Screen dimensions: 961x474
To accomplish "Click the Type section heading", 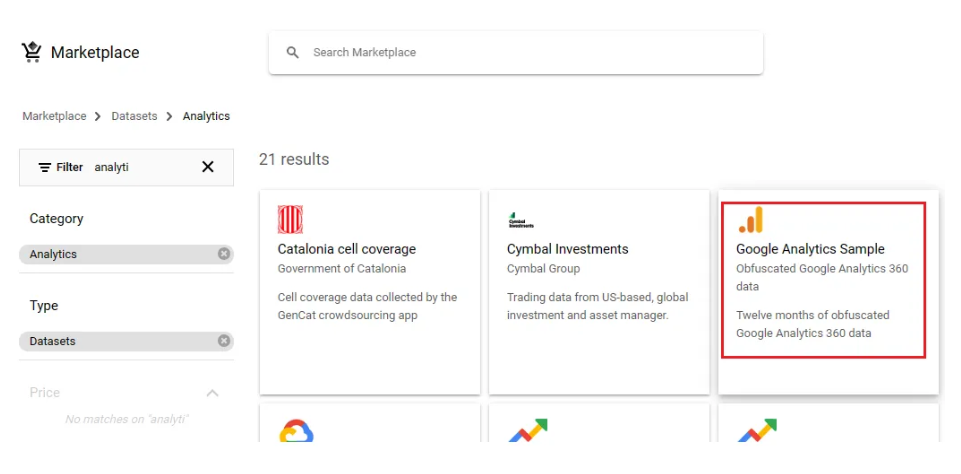I will 44,305.
